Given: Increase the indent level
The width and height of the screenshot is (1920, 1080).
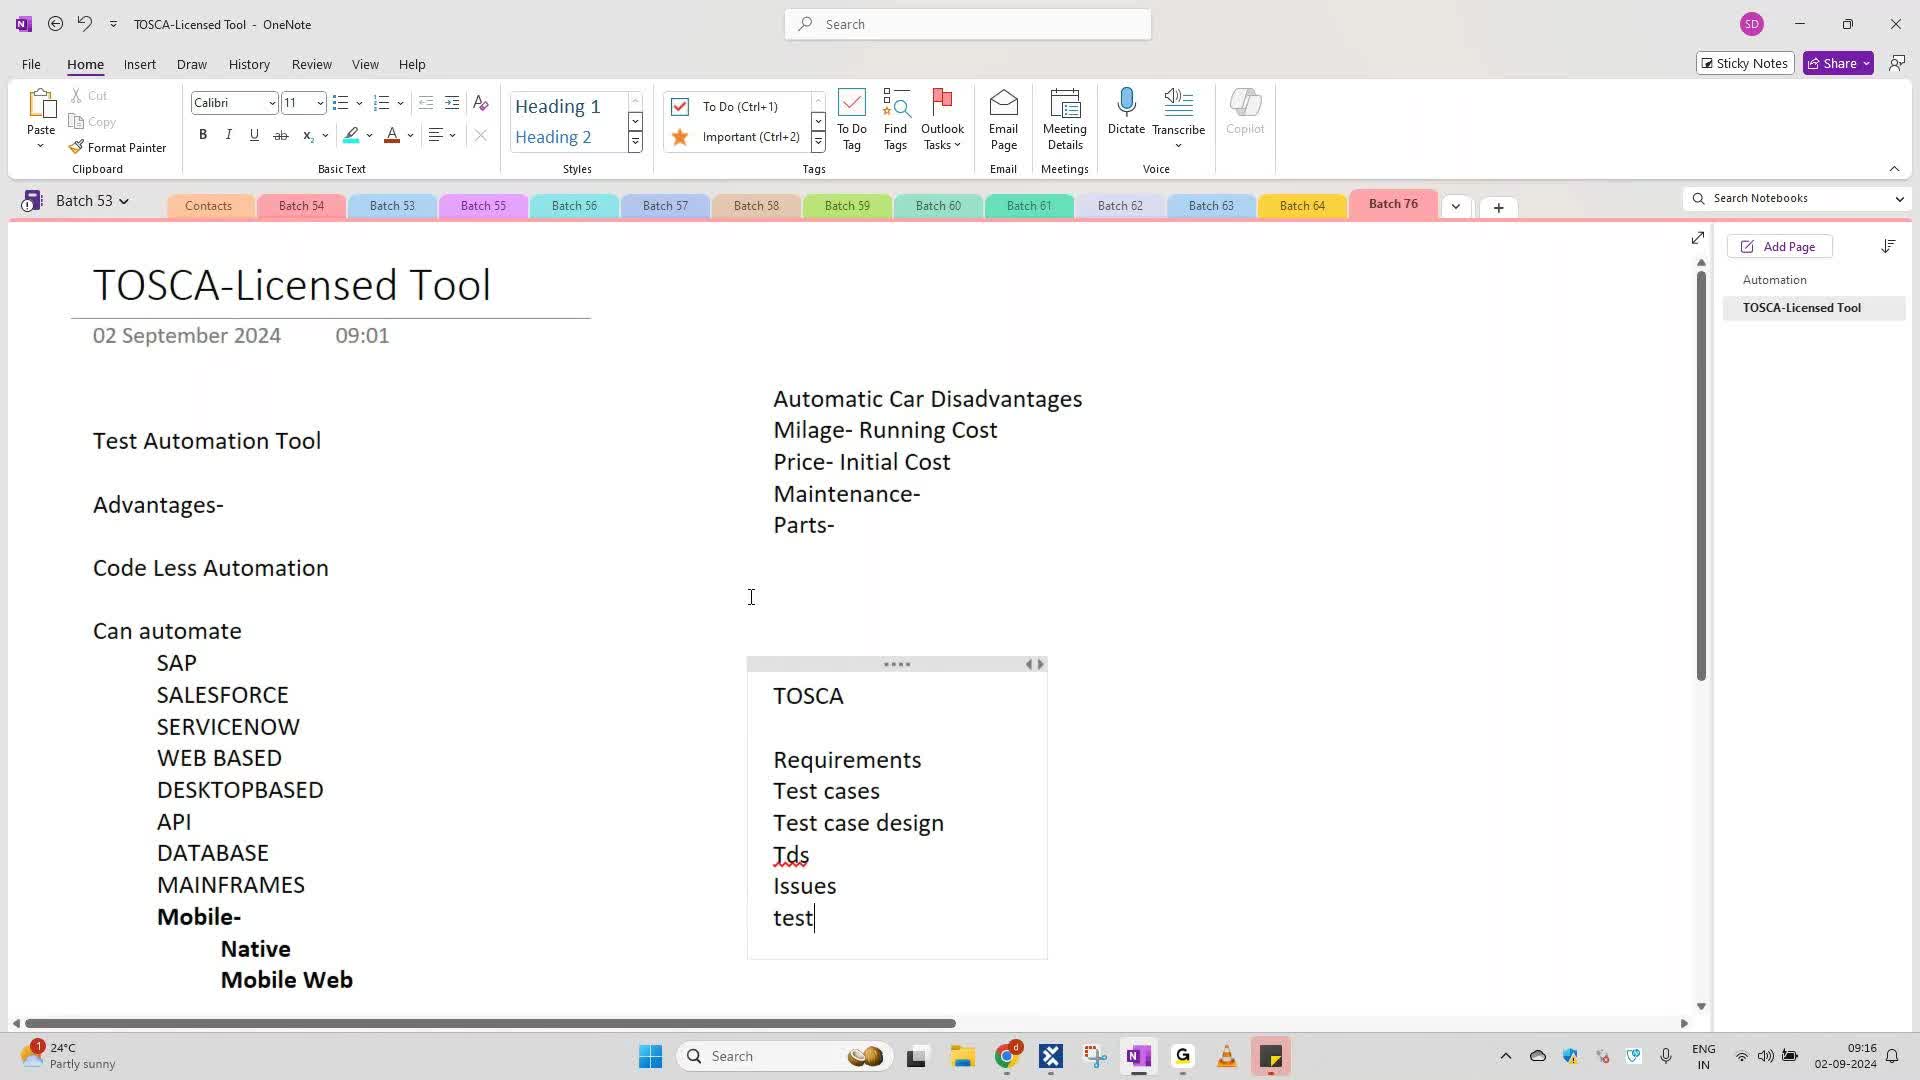Looking at the screenshot, I should (x=452, y=103).
